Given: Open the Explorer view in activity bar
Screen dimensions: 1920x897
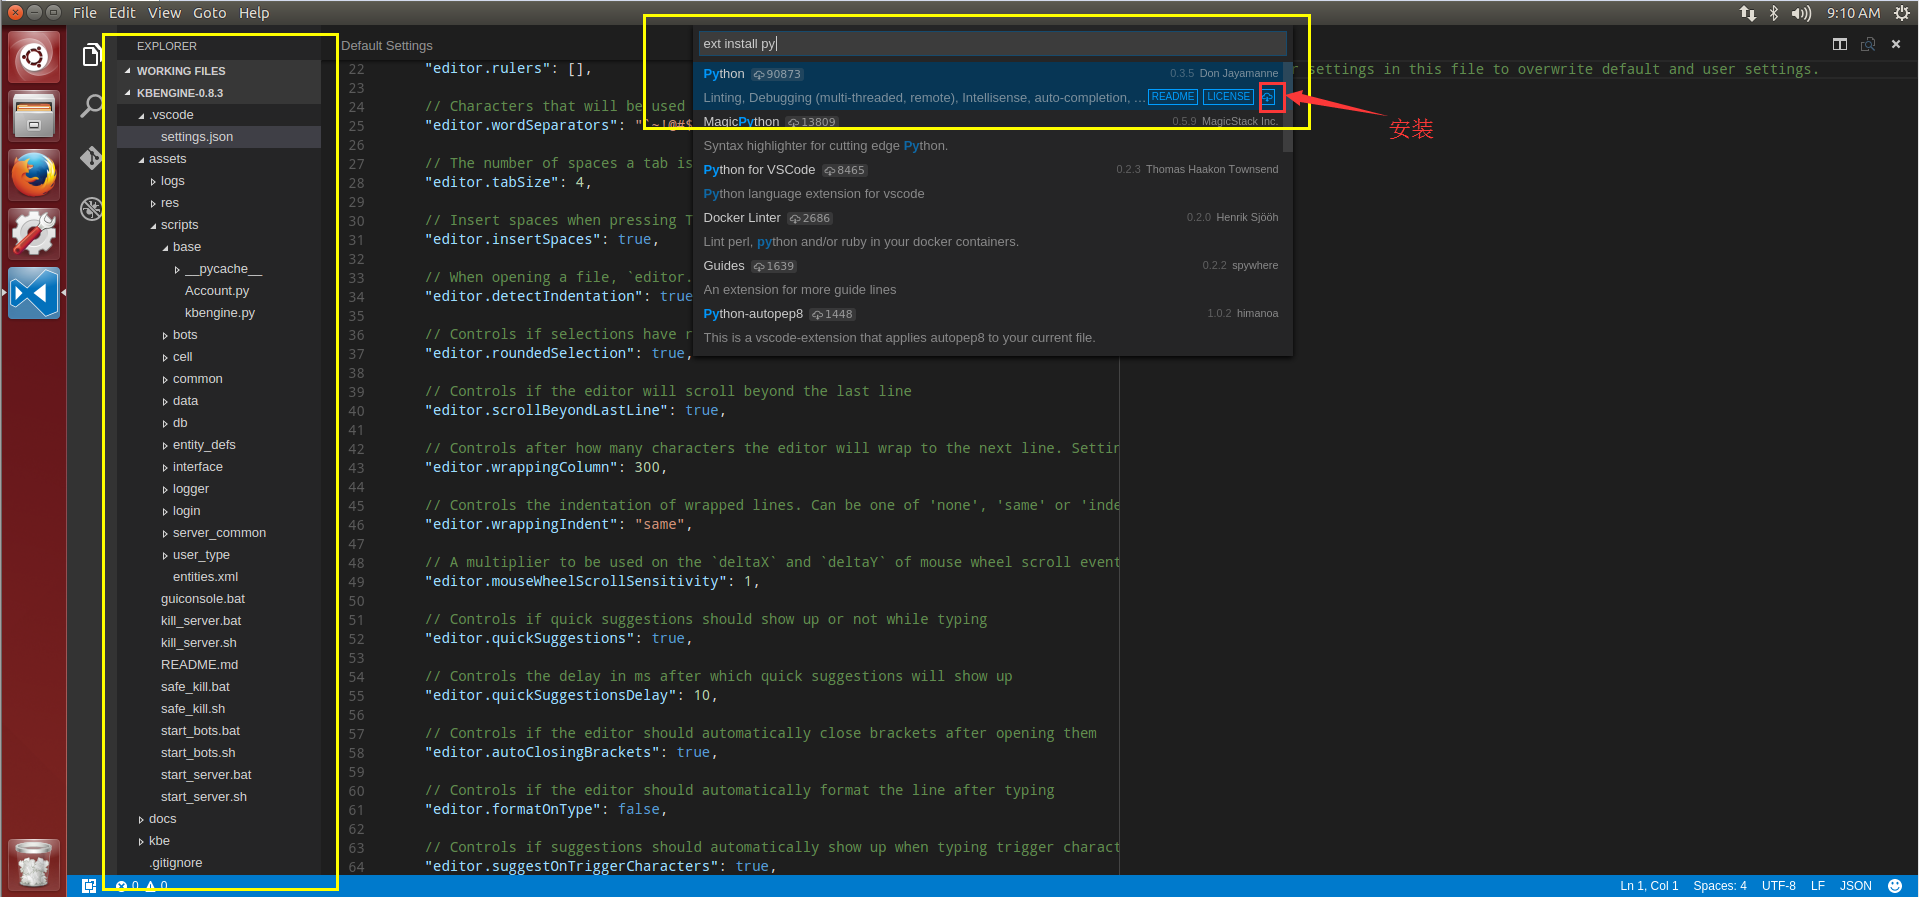Looking at the screenshot, I should tap(91, 55).
